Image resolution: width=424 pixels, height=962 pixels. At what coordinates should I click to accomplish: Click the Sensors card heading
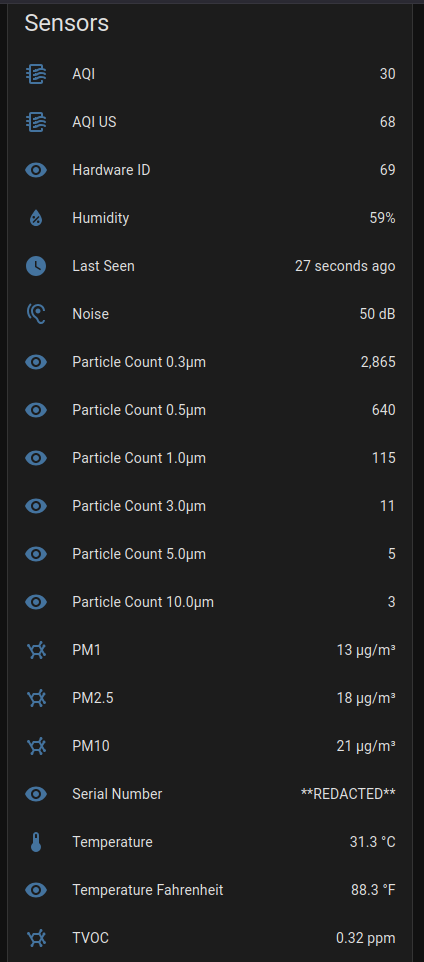coord(66,23)
